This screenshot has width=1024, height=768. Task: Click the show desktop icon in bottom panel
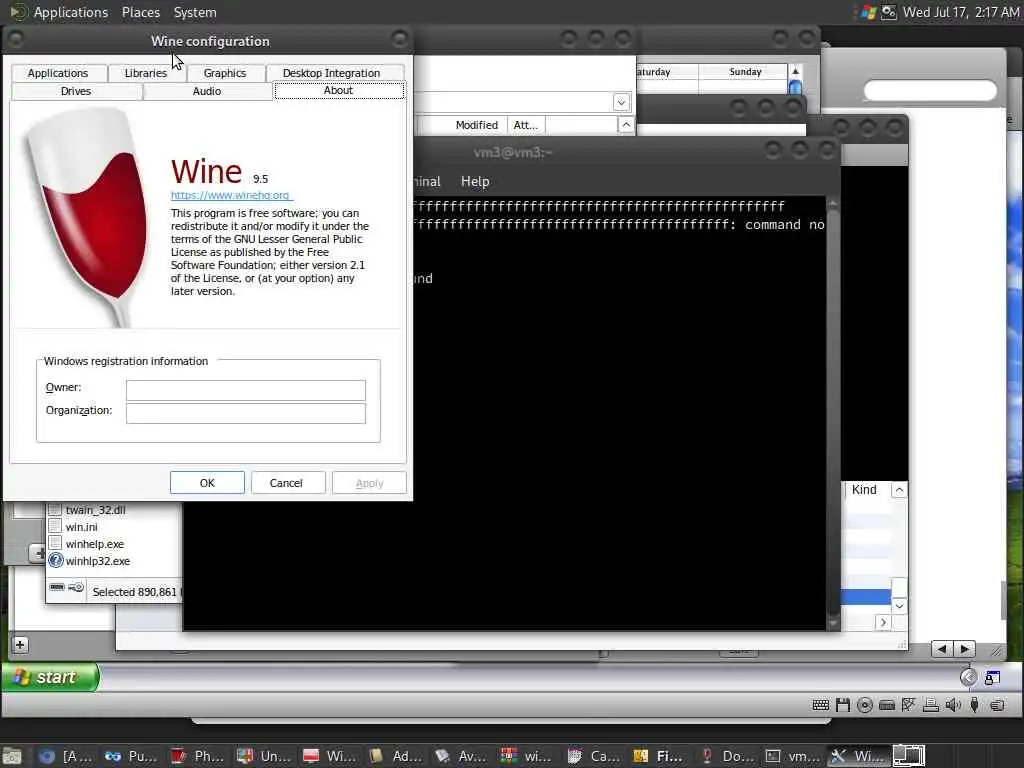click(x=12, y=756)
